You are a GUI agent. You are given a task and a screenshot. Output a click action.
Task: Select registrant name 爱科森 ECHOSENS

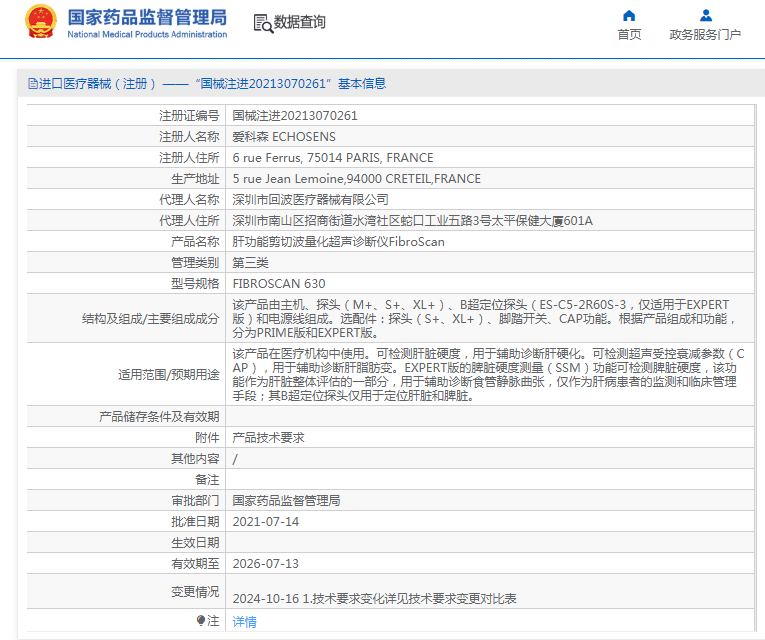pos(284,137)
